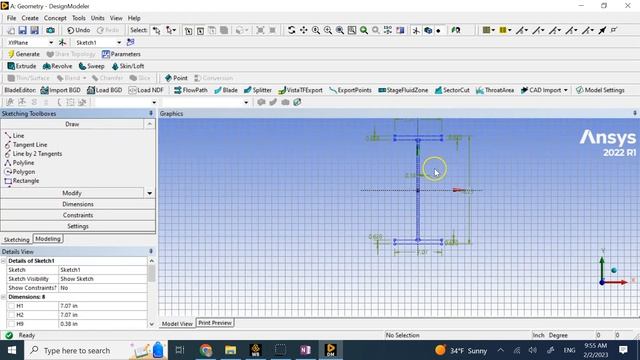Click the Revolve tool

point(58,66)
